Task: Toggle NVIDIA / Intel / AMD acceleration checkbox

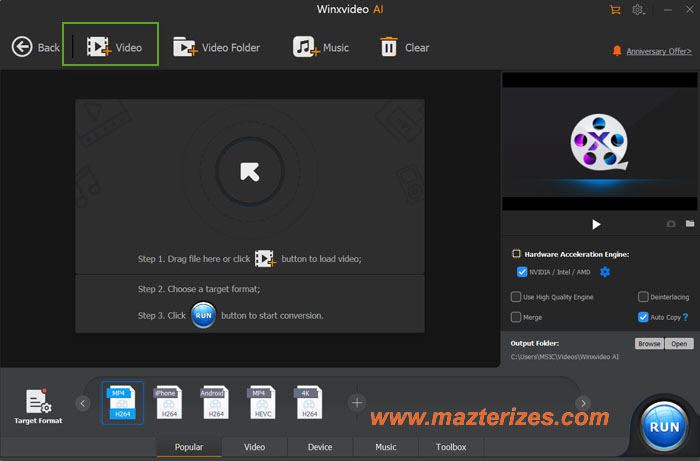Action: [521, 272]
